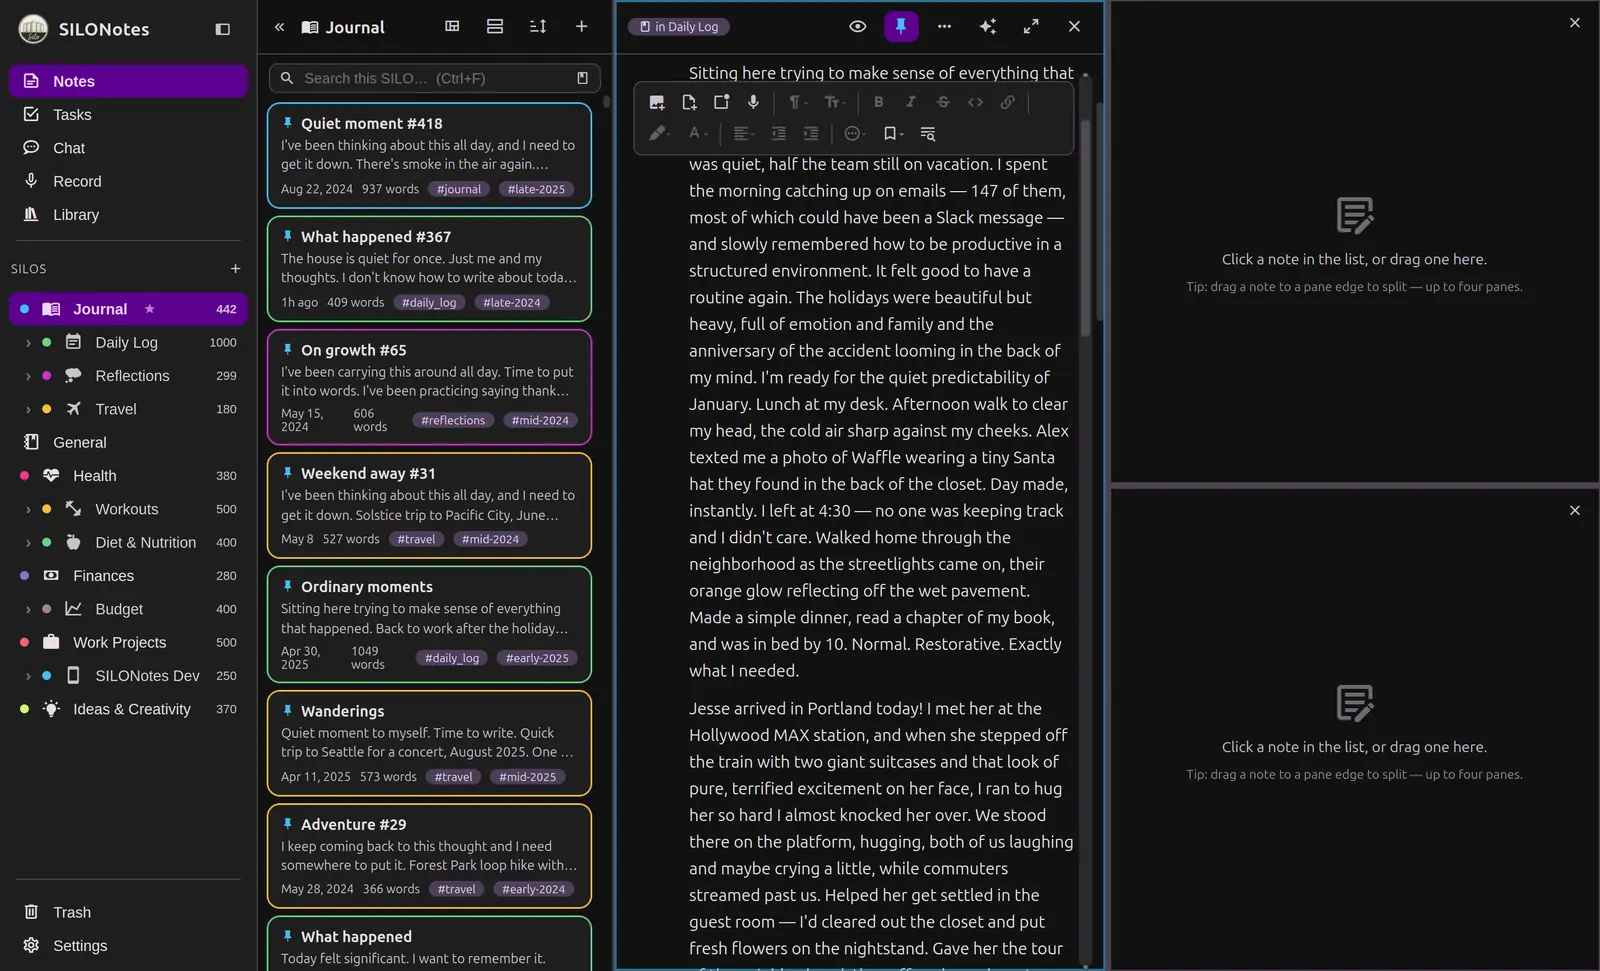Unpin the Quiet moment #418 note card

(x=287, y=123)
